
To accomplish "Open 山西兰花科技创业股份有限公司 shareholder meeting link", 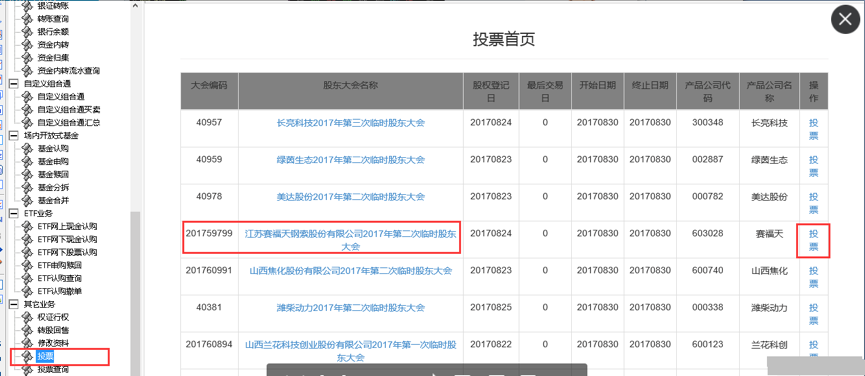I will [x=351, y=351].
